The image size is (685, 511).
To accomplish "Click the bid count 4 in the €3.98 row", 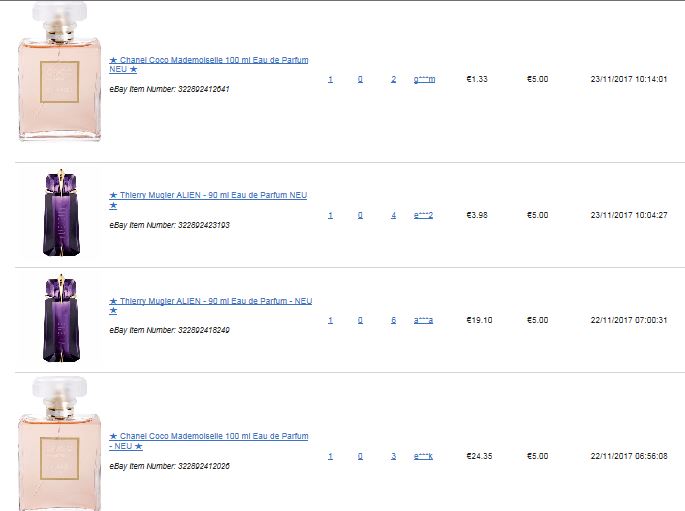I will [394, 215].
